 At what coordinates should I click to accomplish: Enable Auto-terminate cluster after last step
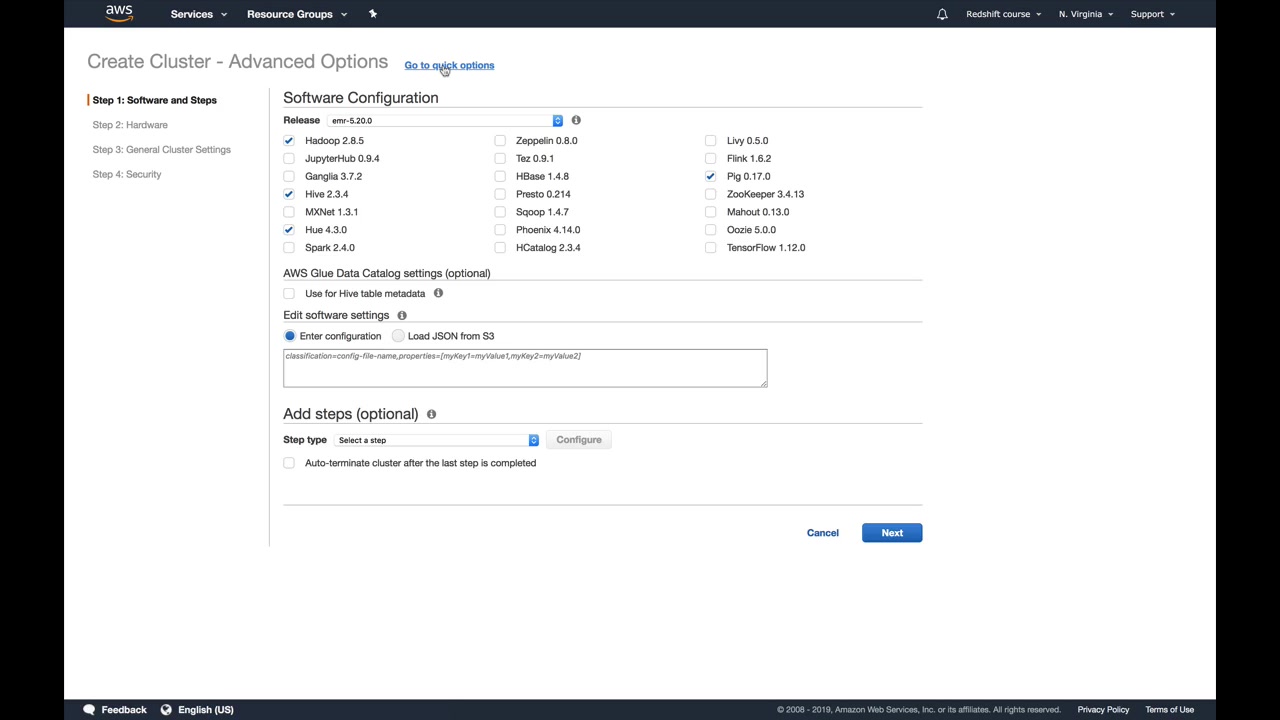[x=289, y=463]
